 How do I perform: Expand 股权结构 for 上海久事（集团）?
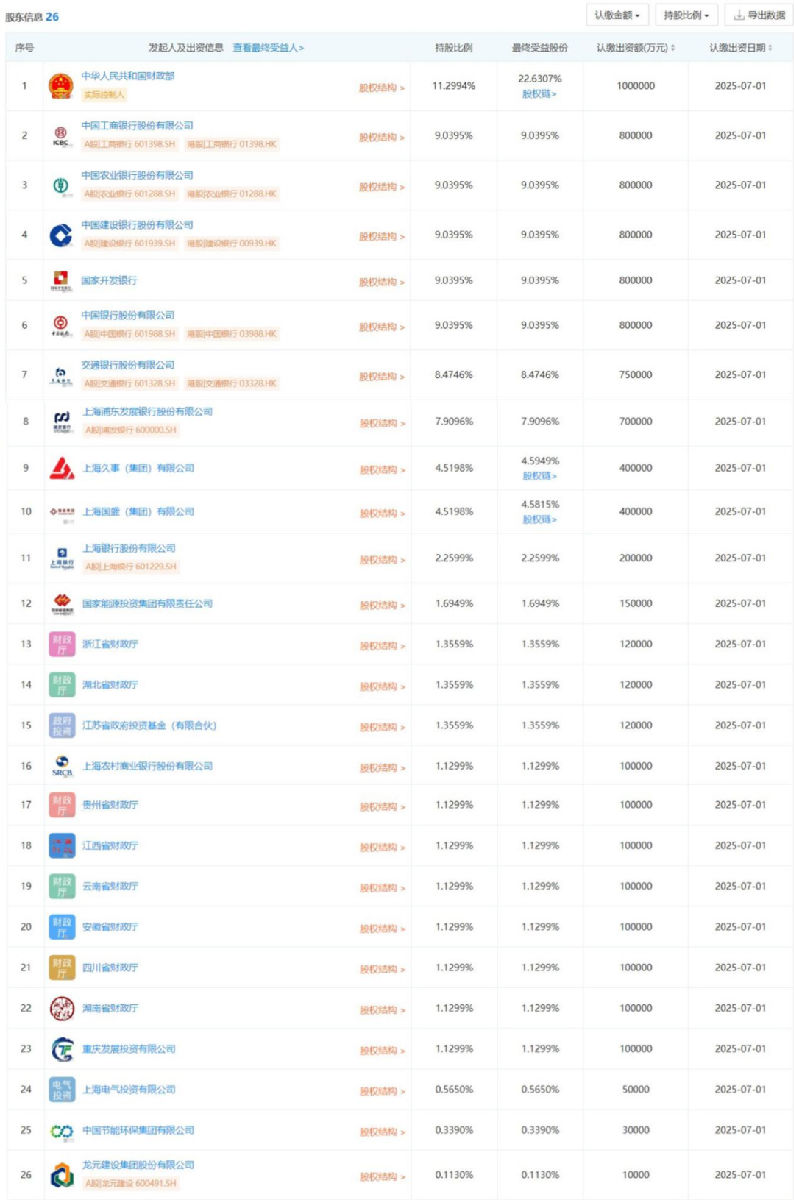pos(382,469)
